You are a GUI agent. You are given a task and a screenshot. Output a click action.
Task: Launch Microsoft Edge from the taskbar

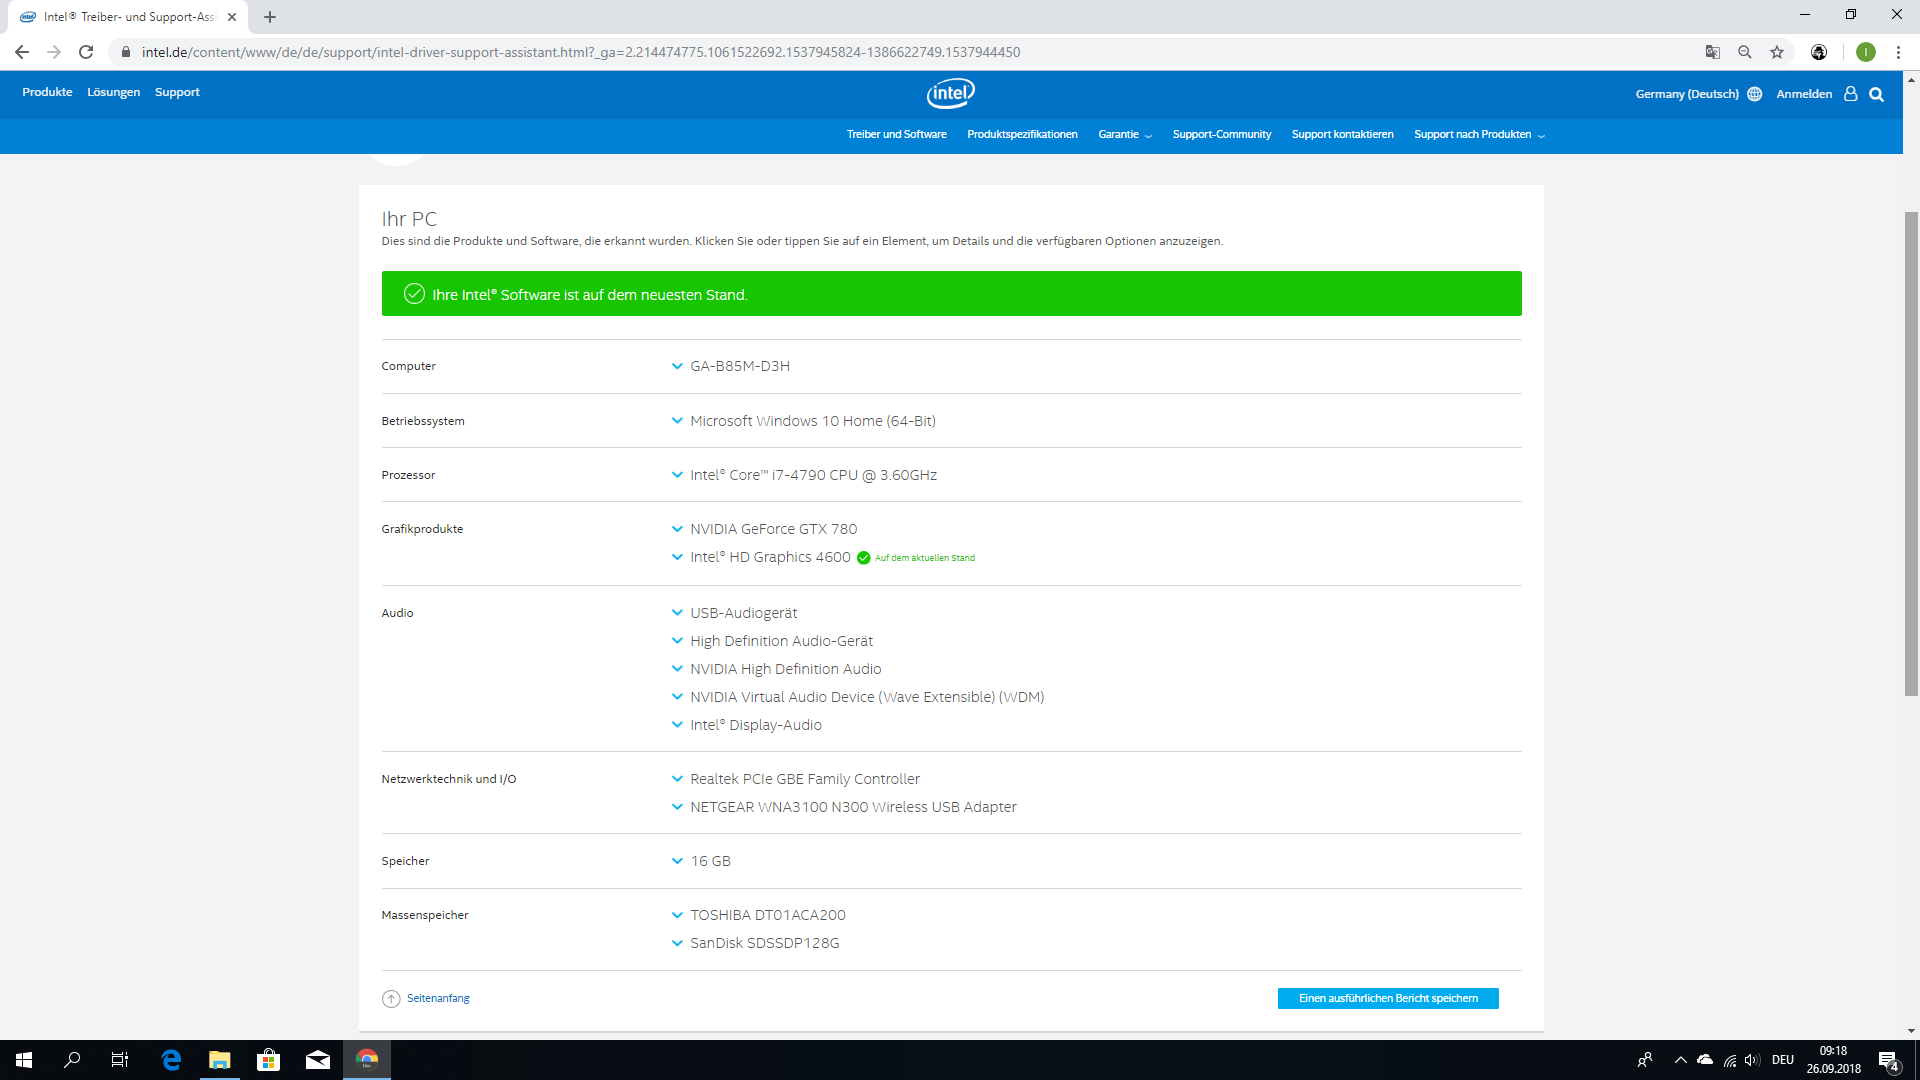(x=171, y=1060)
